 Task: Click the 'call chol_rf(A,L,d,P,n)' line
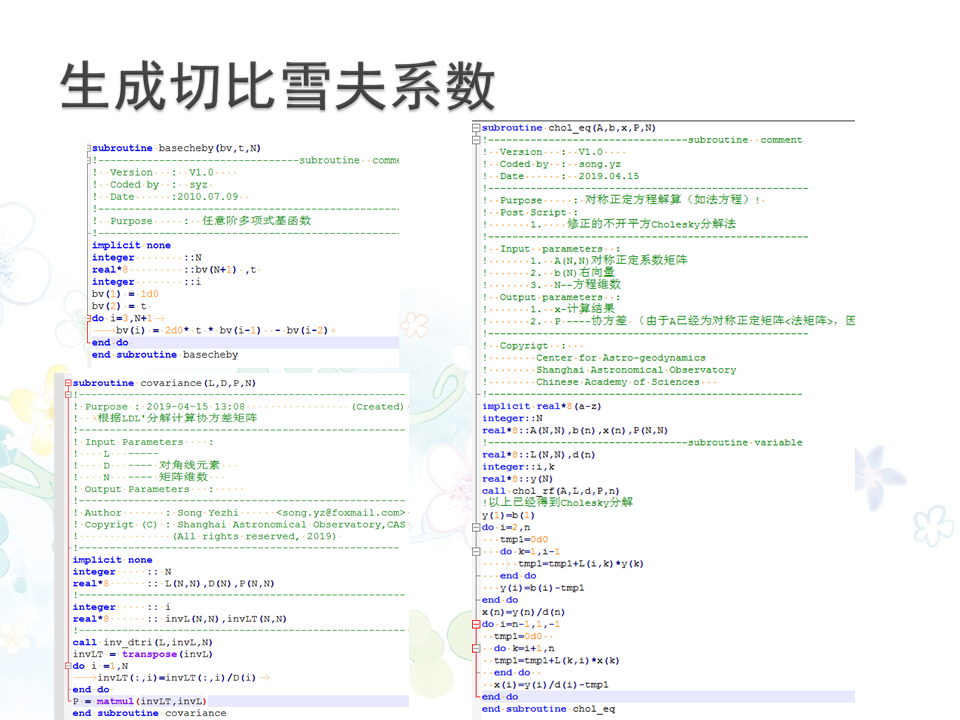pos(551,491)
